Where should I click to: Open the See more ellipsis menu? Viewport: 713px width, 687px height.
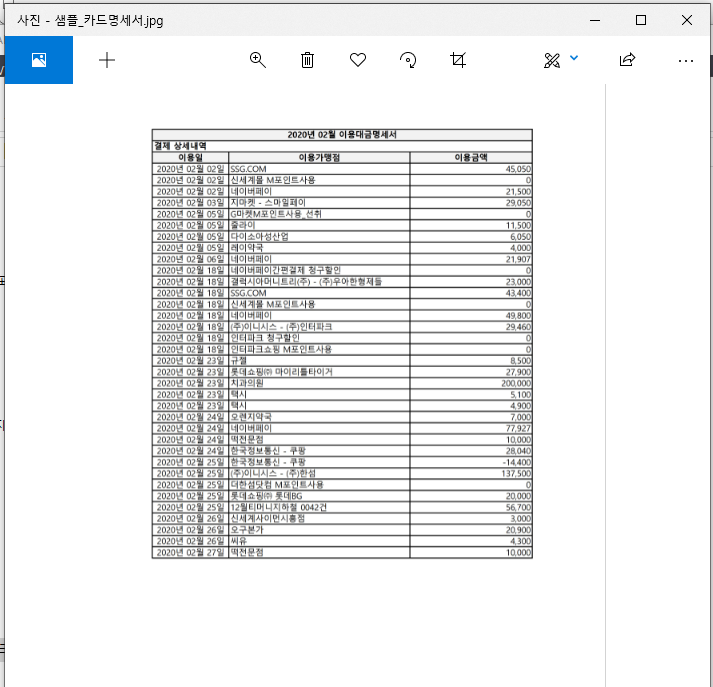pos(686,60)
